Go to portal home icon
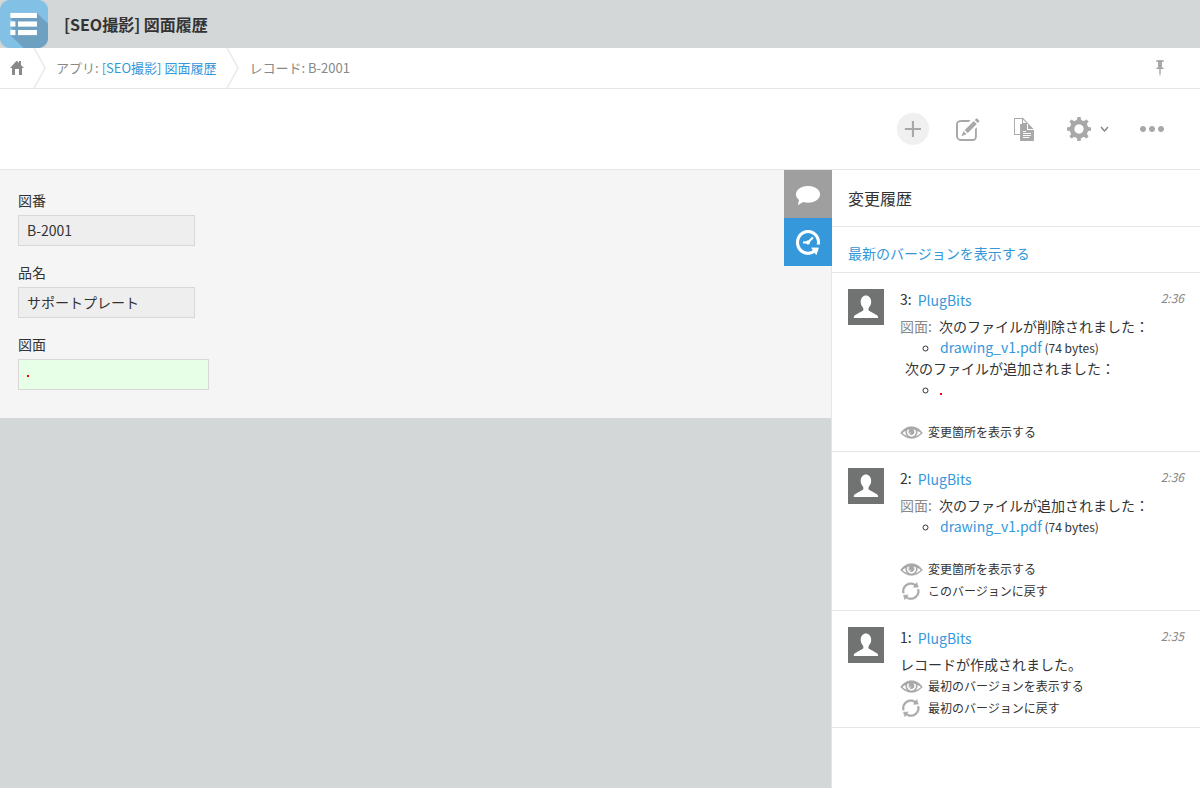1200x788 pixels. click(x=17, y=69)
